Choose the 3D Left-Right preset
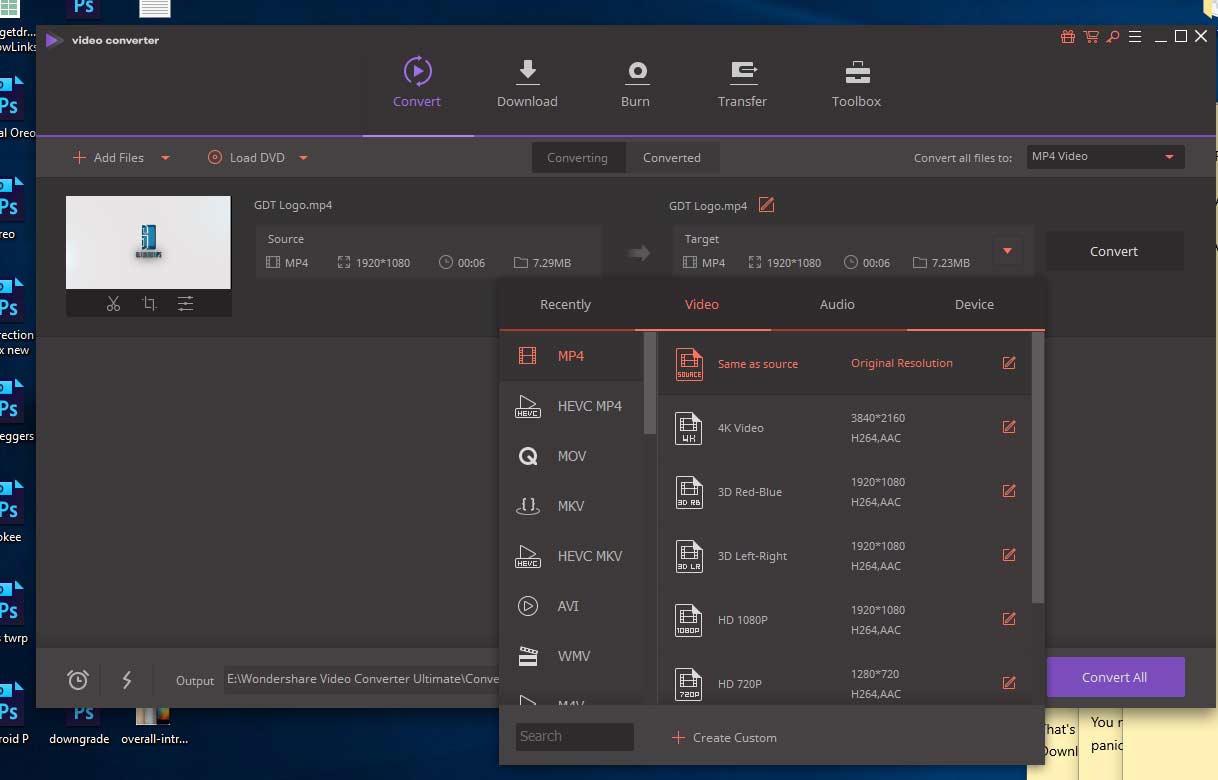The image size is (1218, 780). pos(844,555)
